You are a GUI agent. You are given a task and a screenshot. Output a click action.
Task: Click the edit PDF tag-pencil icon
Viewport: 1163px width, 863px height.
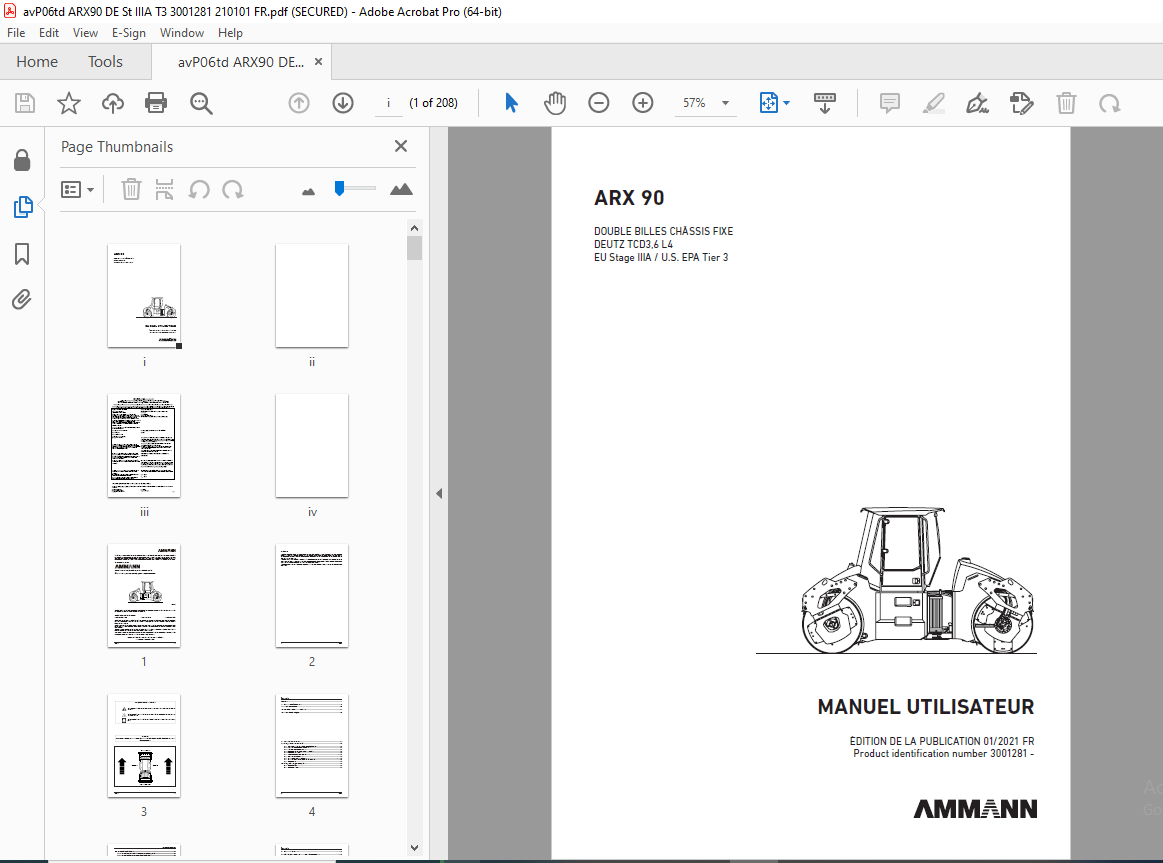(1021, 103)
